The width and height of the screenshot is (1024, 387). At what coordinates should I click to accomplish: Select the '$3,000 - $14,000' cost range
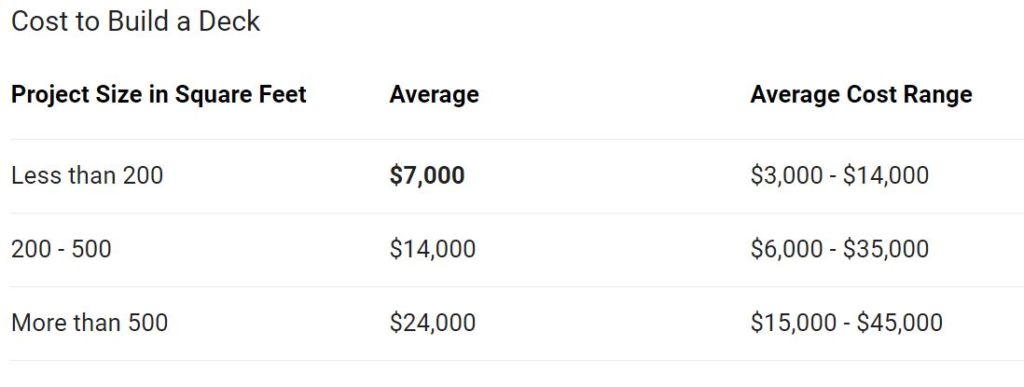coord(839,175)
